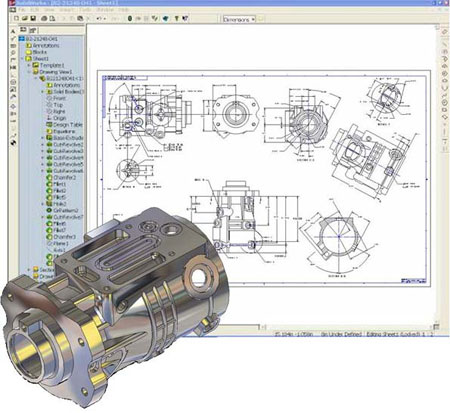Open the Insert menu
450x413 pixels.
coord(66,10)
